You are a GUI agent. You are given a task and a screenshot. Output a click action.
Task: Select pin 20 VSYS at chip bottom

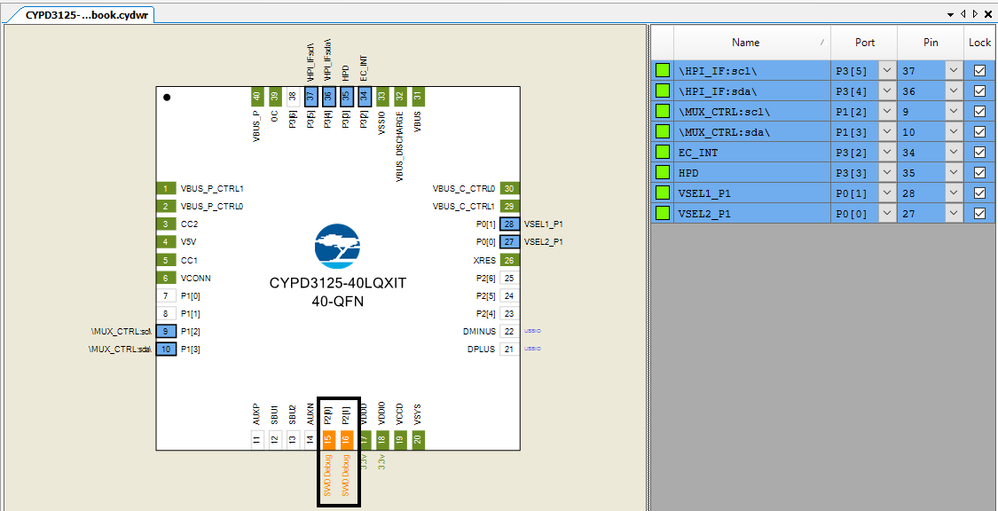pos(418,440)
